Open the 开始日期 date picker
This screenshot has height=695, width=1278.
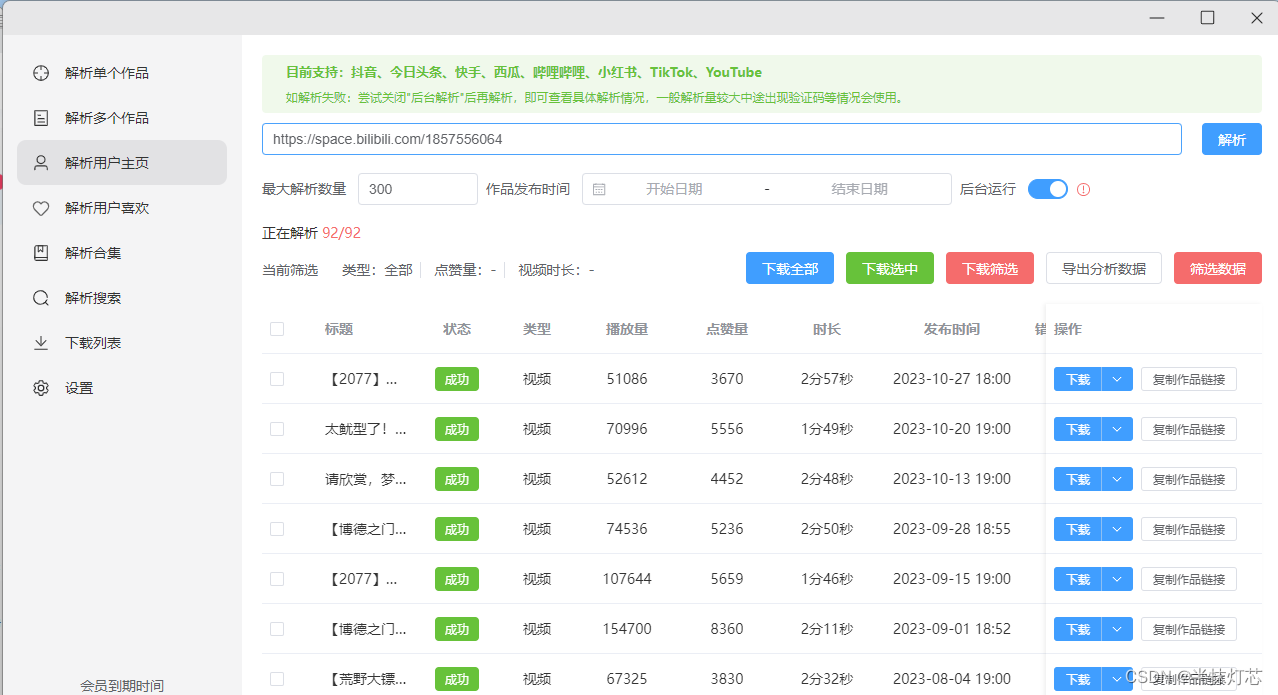click(673, 189)
